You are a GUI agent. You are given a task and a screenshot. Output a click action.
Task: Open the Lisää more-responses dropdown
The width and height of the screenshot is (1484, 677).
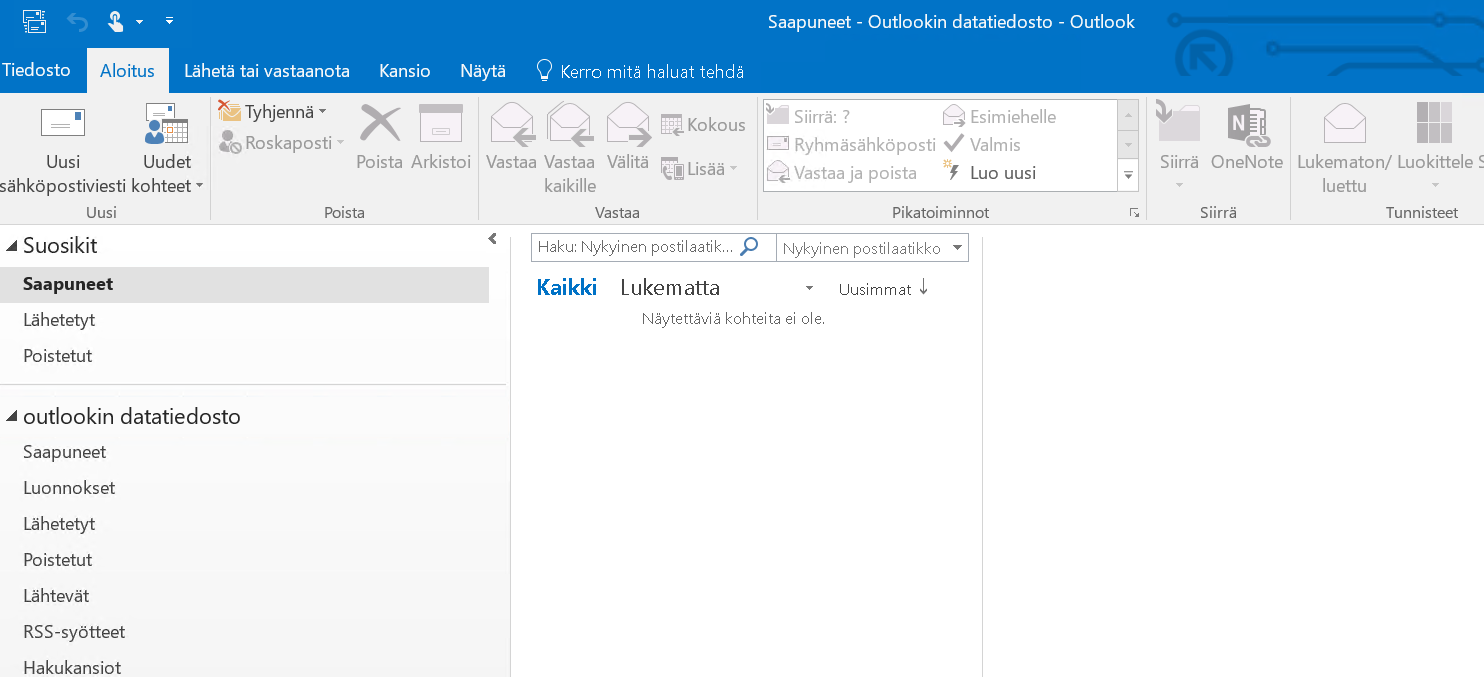coord(699,169)
